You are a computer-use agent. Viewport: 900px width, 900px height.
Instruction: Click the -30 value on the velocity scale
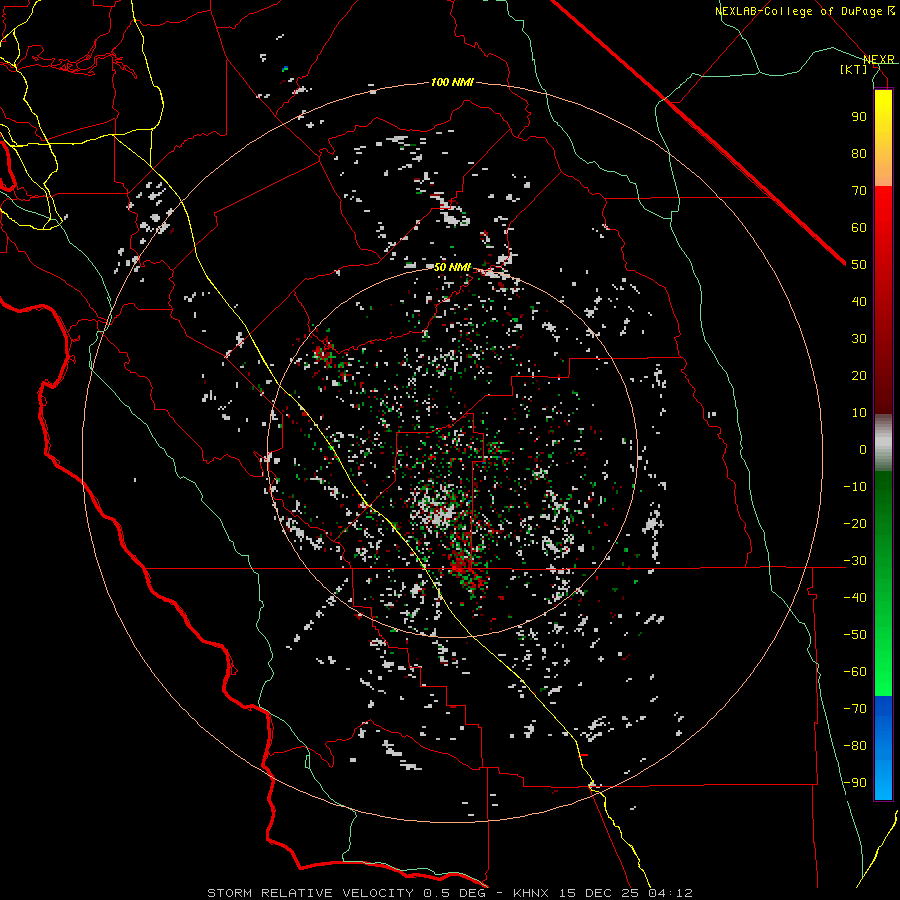(855, 561)
